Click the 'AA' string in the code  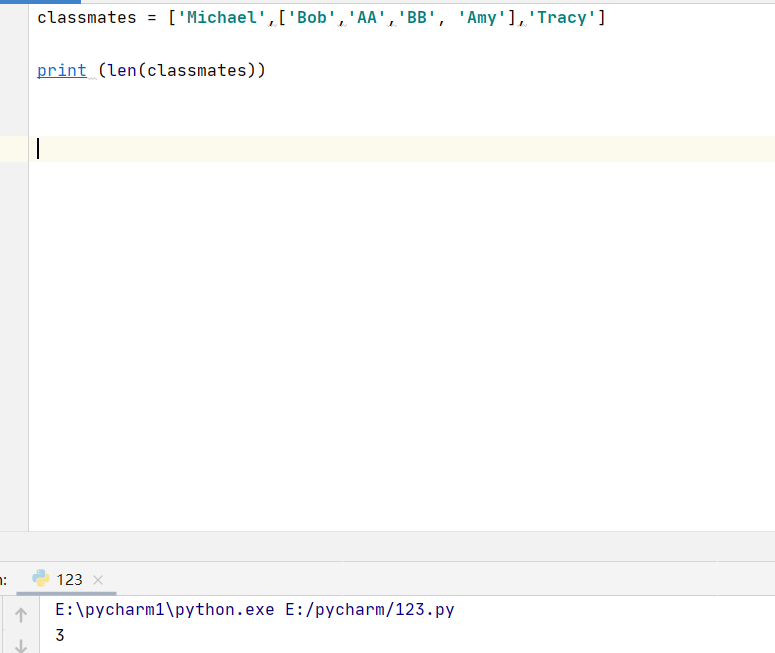point(367,18)
